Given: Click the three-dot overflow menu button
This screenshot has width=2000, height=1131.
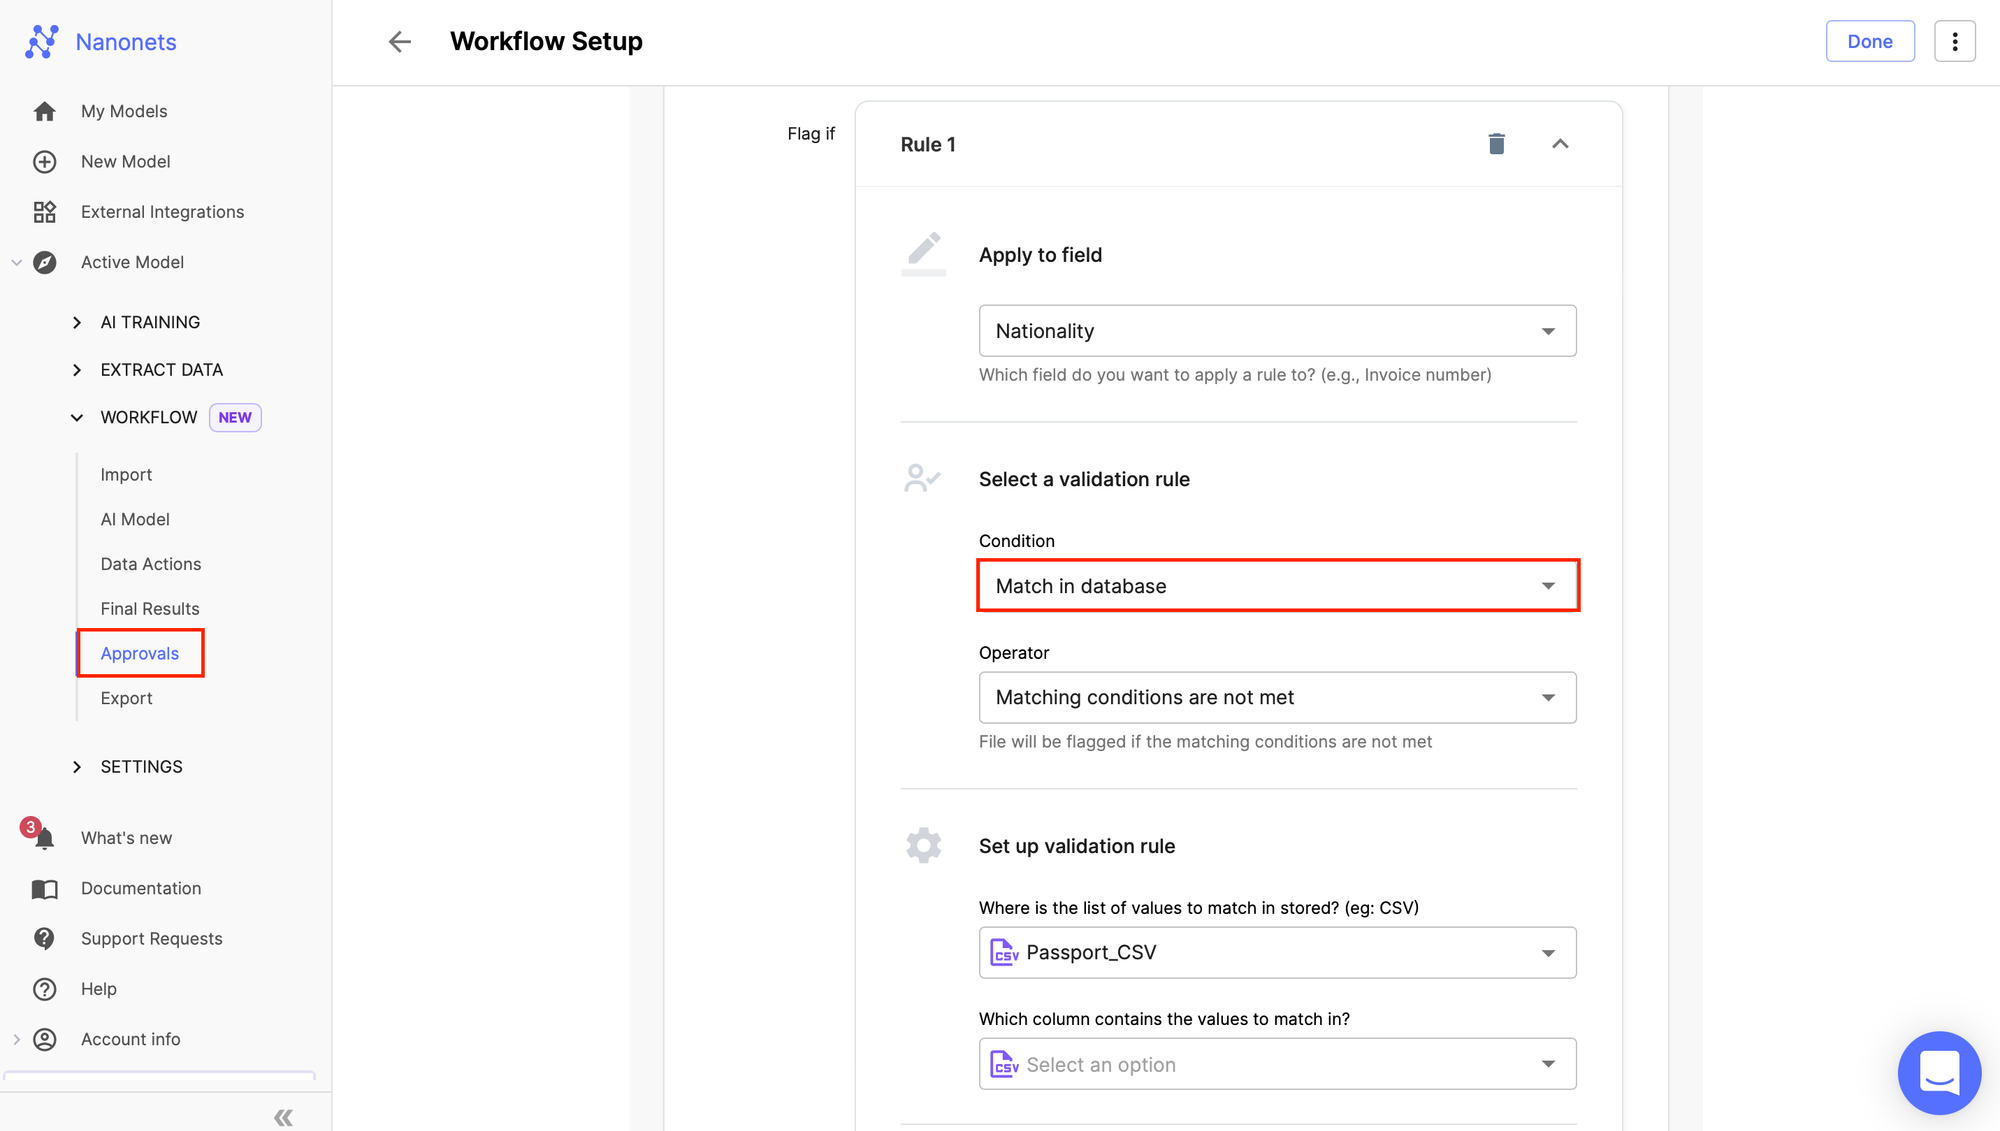Looking at the screenshot, I should pyautogui.click(x=1952, y=40).
